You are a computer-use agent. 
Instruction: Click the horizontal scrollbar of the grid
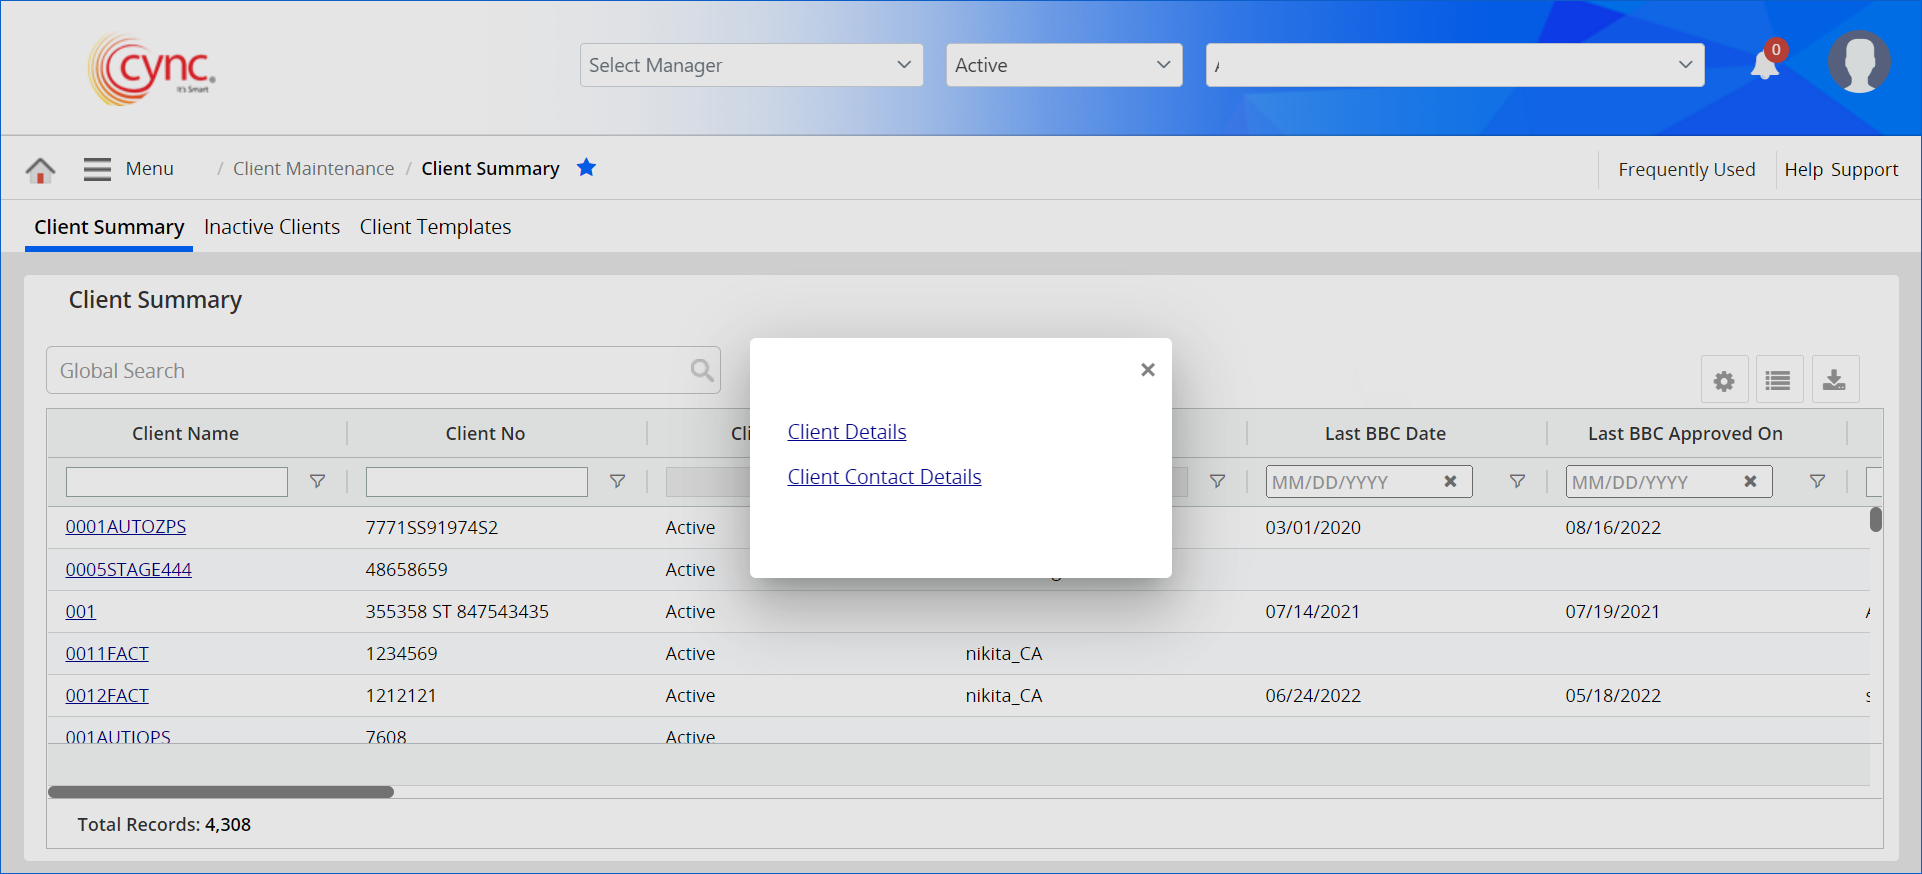(221, 792)
